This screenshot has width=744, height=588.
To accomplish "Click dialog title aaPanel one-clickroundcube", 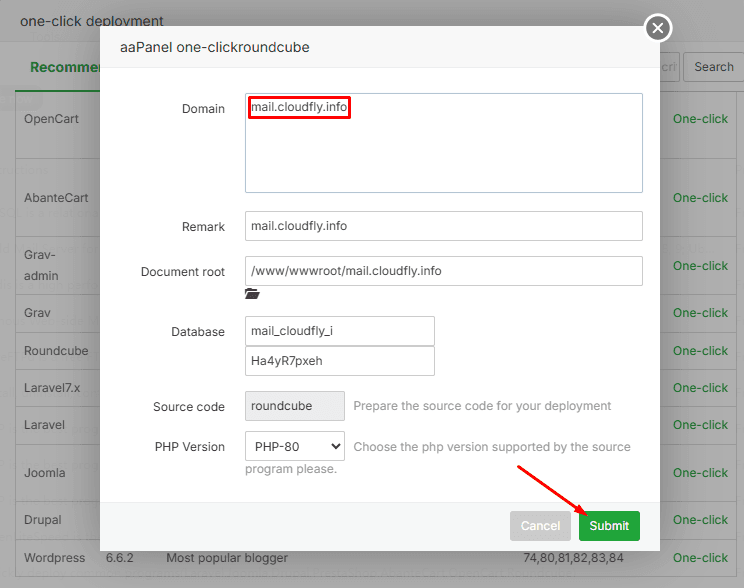I will 214,47.
